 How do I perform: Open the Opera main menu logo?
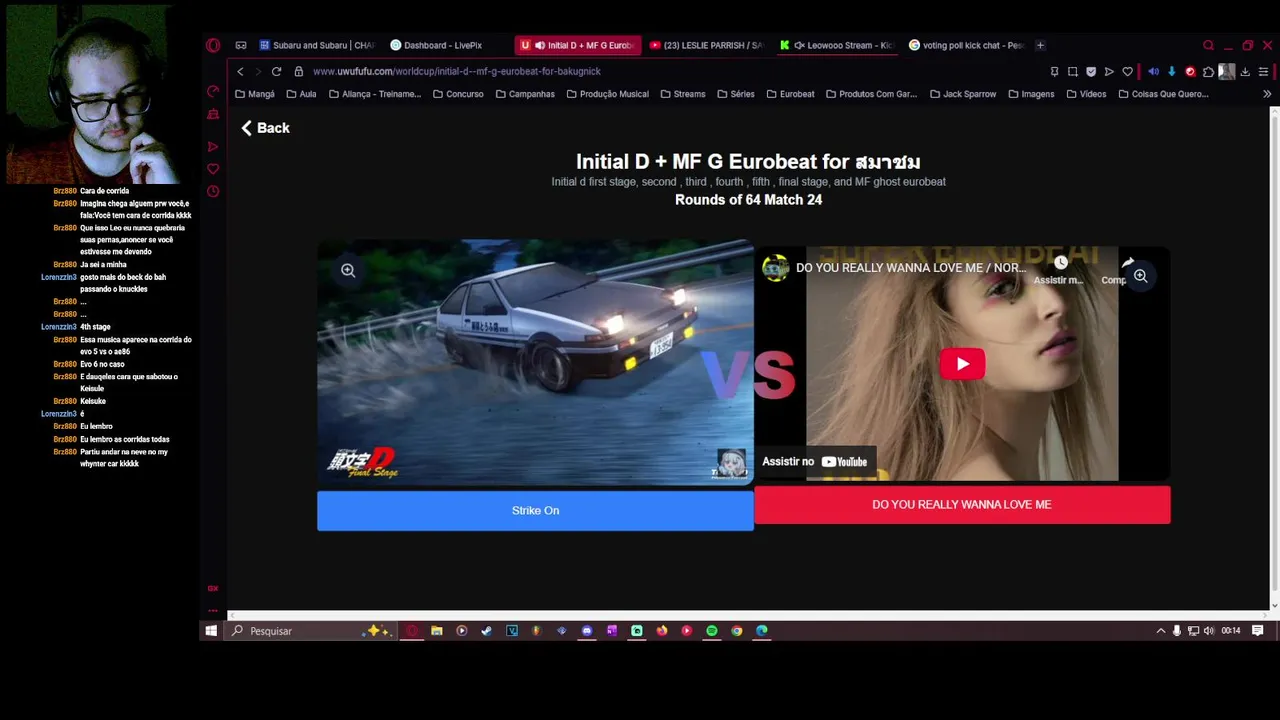click(213, 45)
